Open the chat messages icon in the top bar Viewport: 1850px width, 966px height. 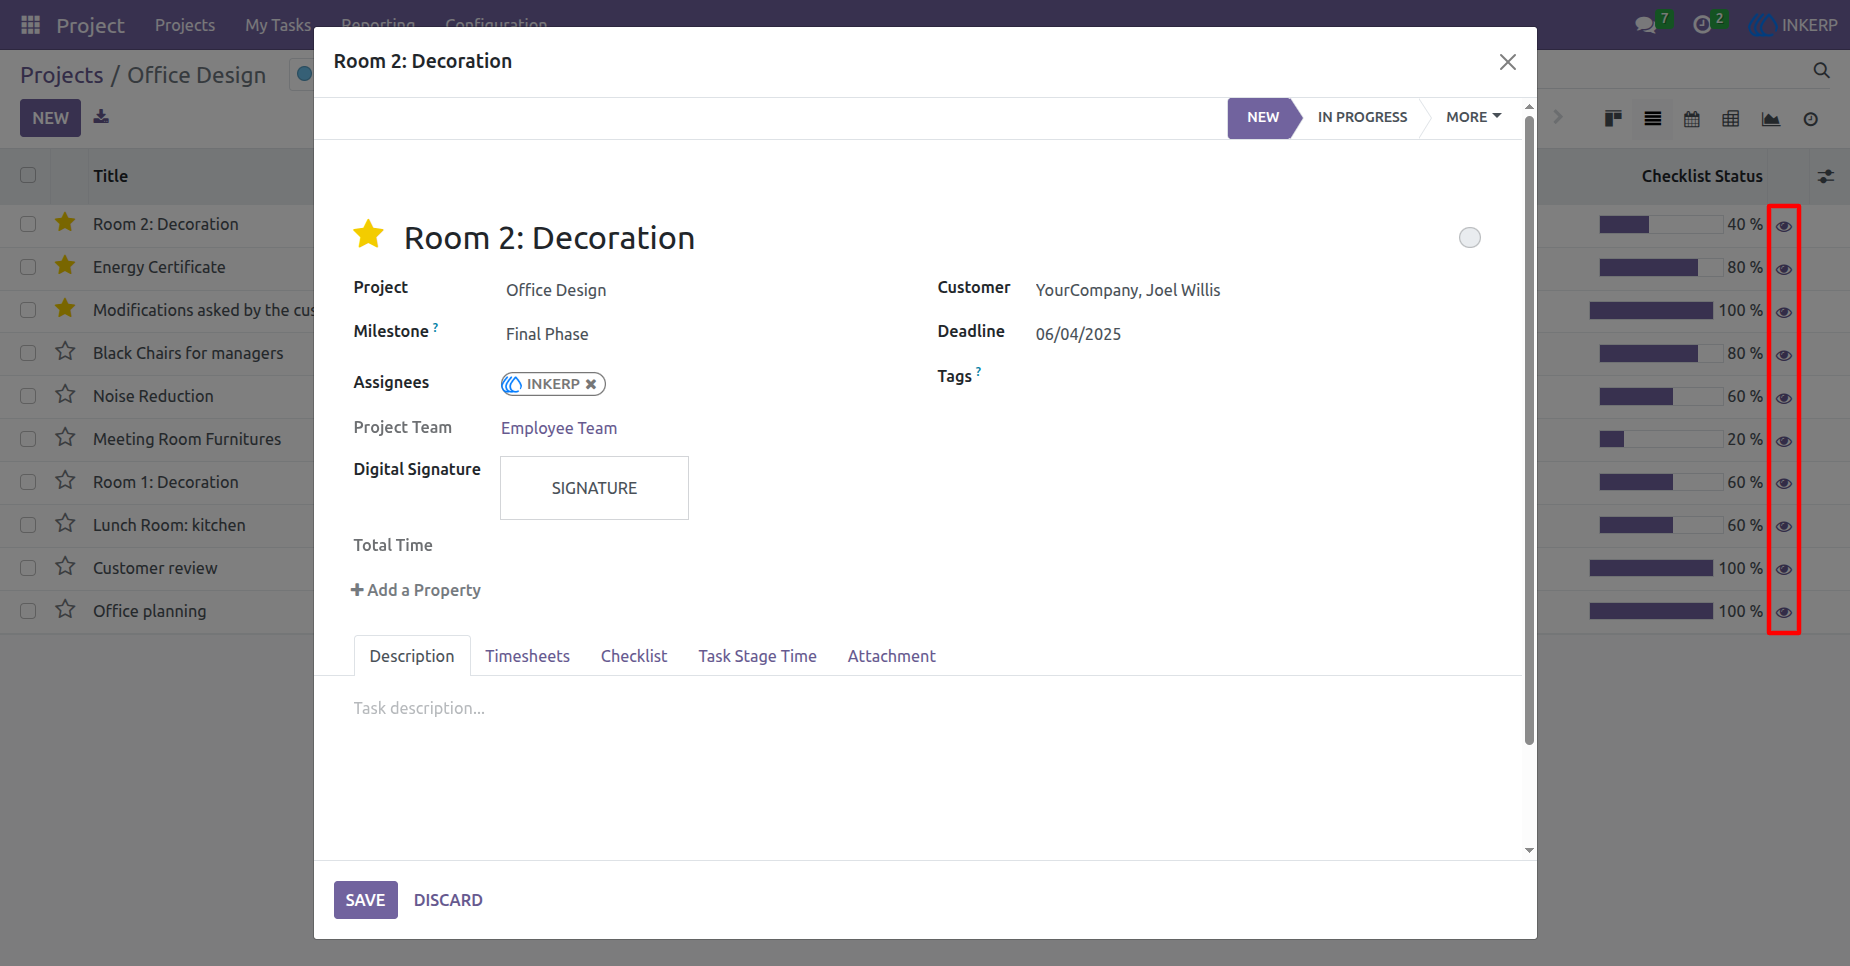1645,25
